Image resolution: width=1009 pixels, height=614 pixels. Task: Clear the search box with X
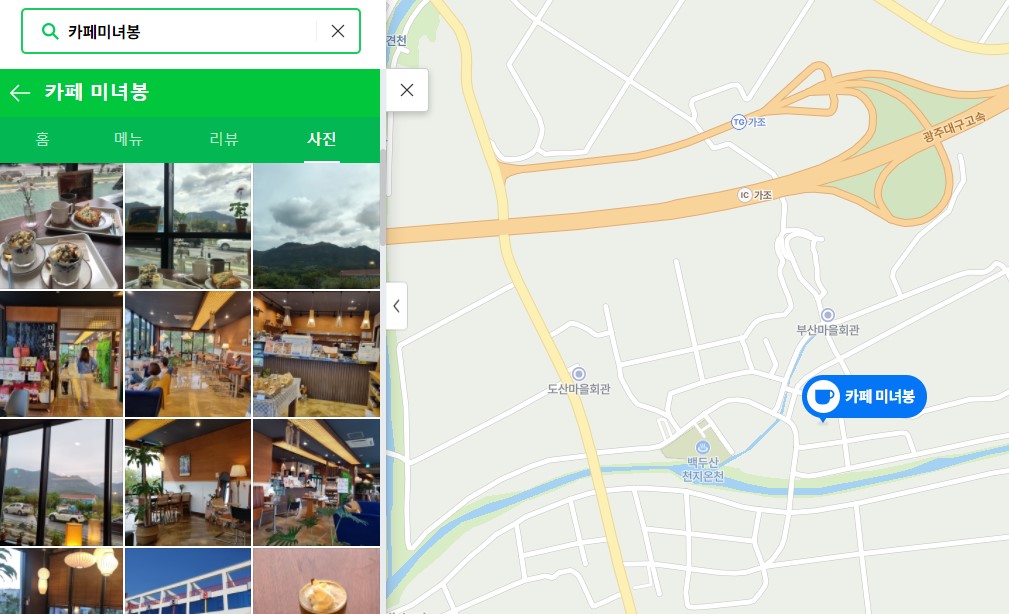coord(338,31)
